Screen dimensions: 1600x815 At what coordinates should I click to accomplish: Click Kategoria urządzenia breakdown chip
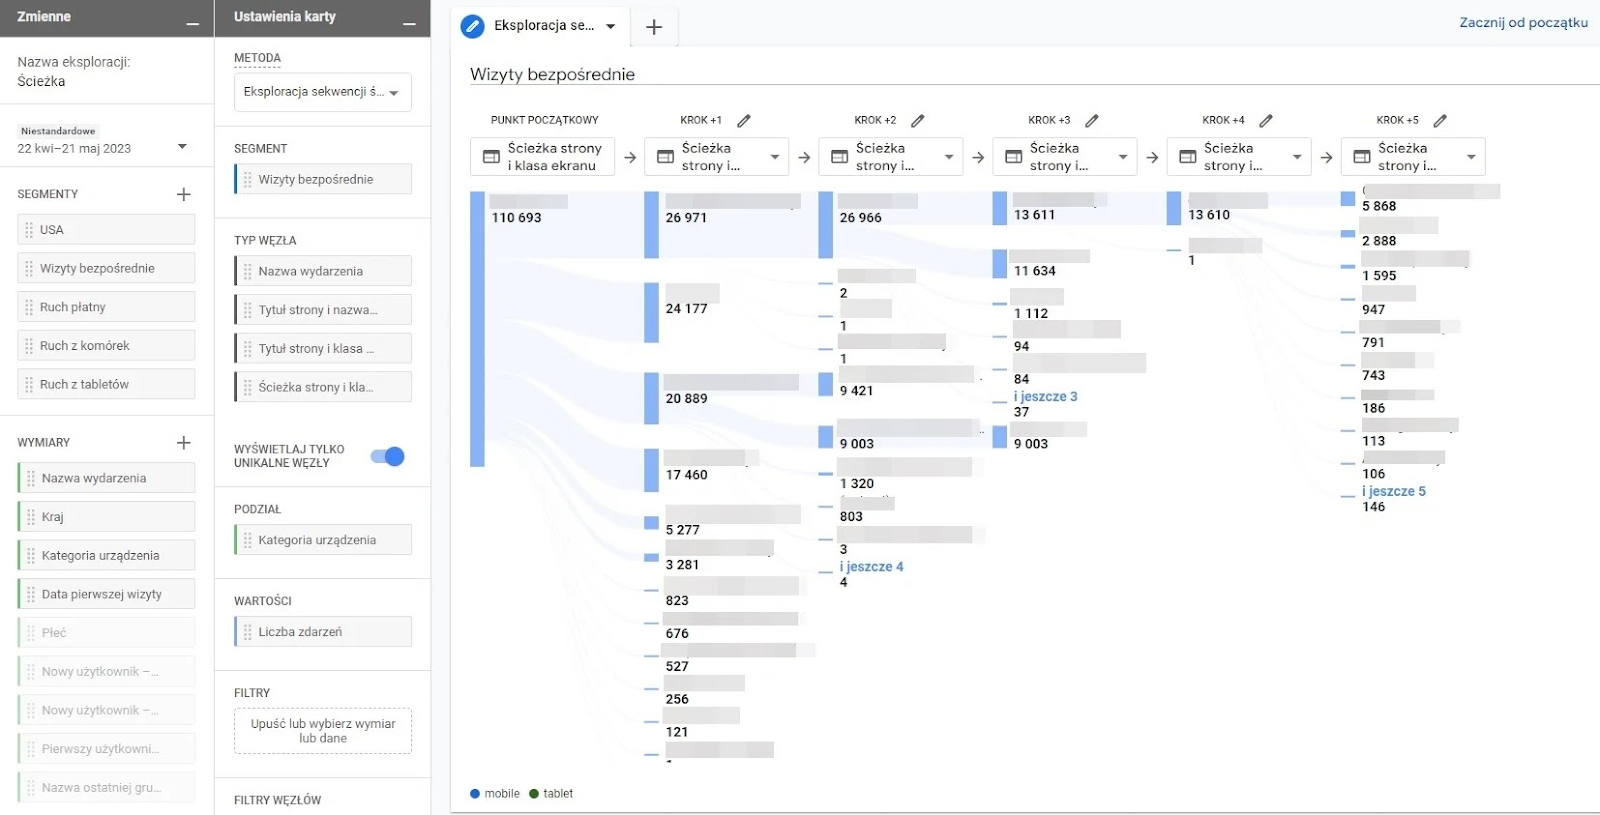323,540
